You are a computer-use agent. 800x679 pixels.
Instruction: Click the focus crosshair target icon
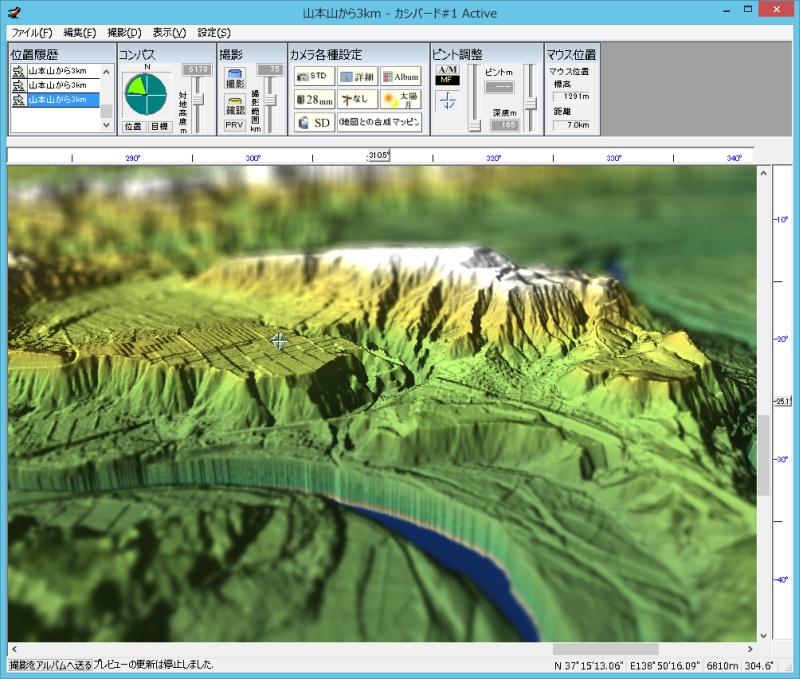point(447,100)
